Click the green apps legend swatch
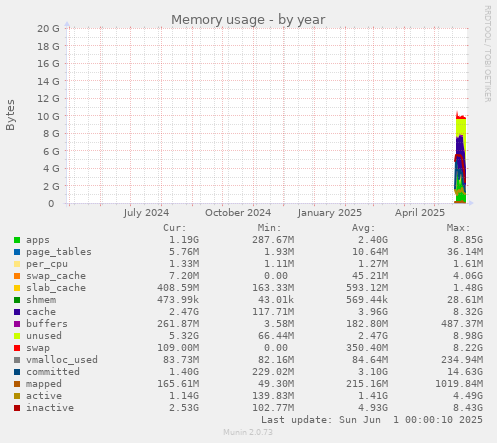The image size is (497, 443). [x=17, y=240]
